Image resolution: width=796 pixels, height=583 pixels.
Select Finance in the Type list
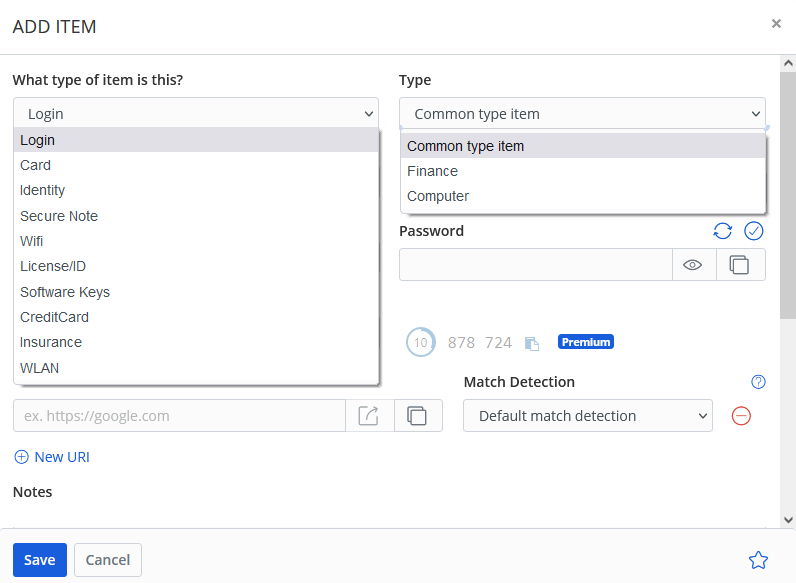click(432, 171)
